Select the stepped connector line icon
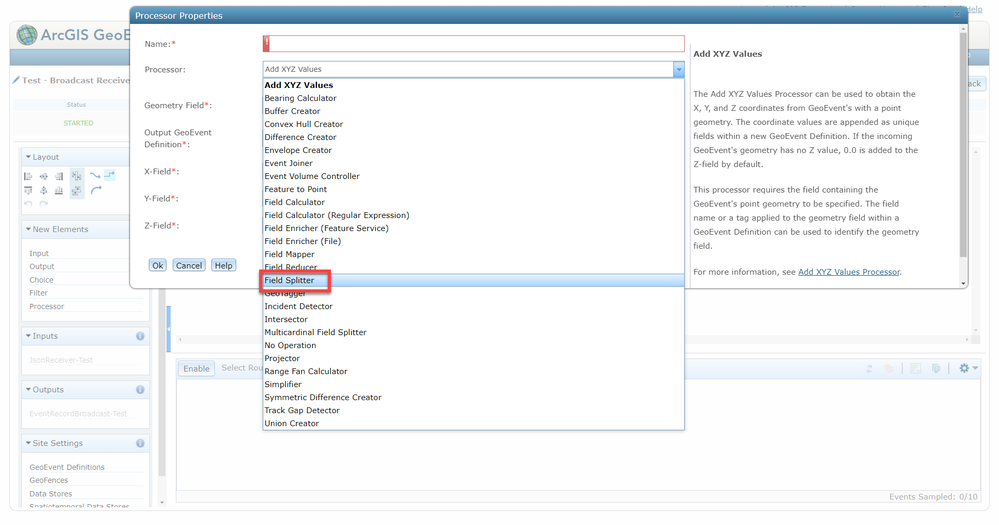This screenshot has width=999, height=525. [x=110, y=175]
